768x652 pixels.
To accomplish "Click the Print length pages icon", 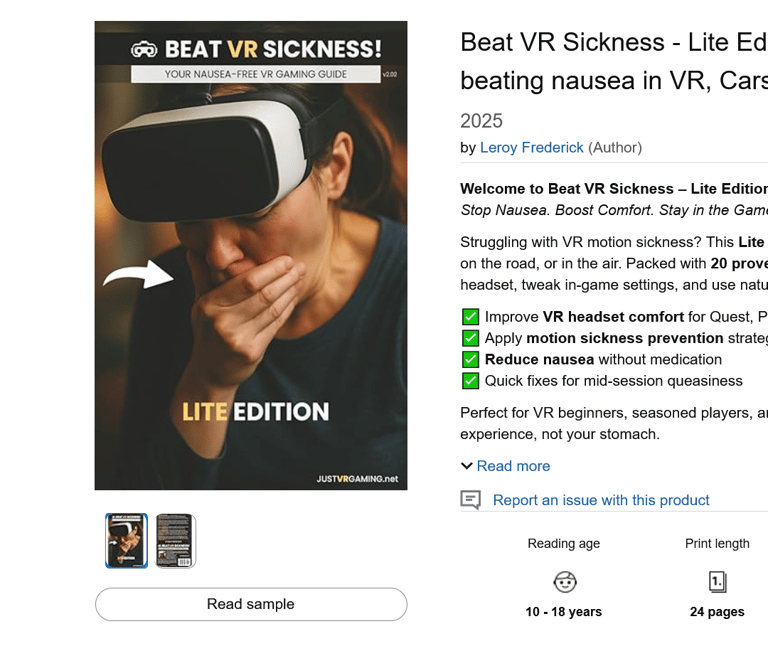I will coord(718,582).
